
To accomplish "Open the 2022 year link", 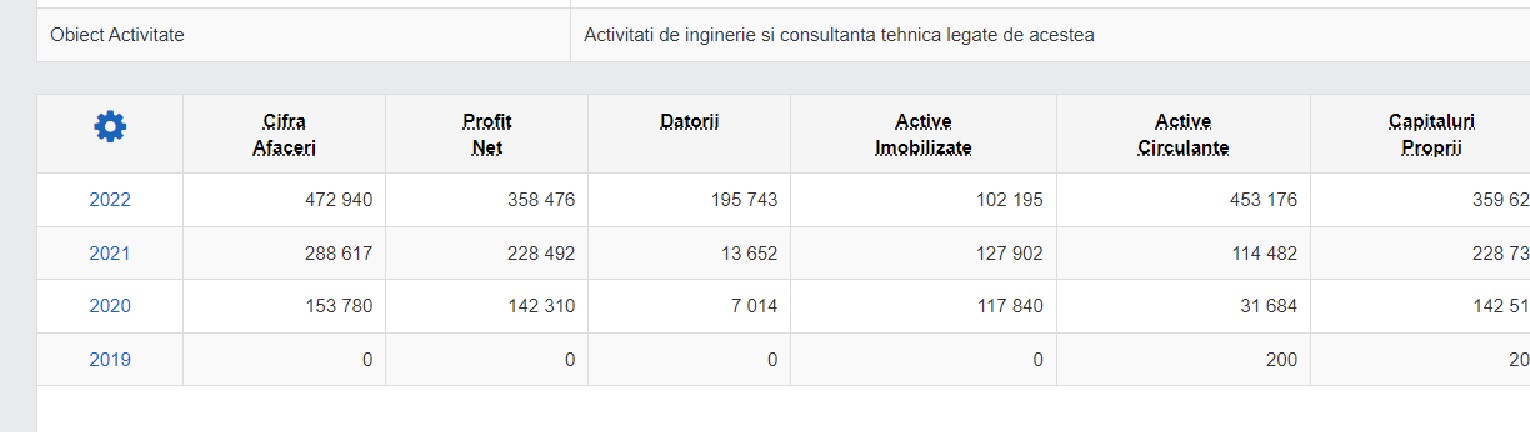I will click(110, 200).
